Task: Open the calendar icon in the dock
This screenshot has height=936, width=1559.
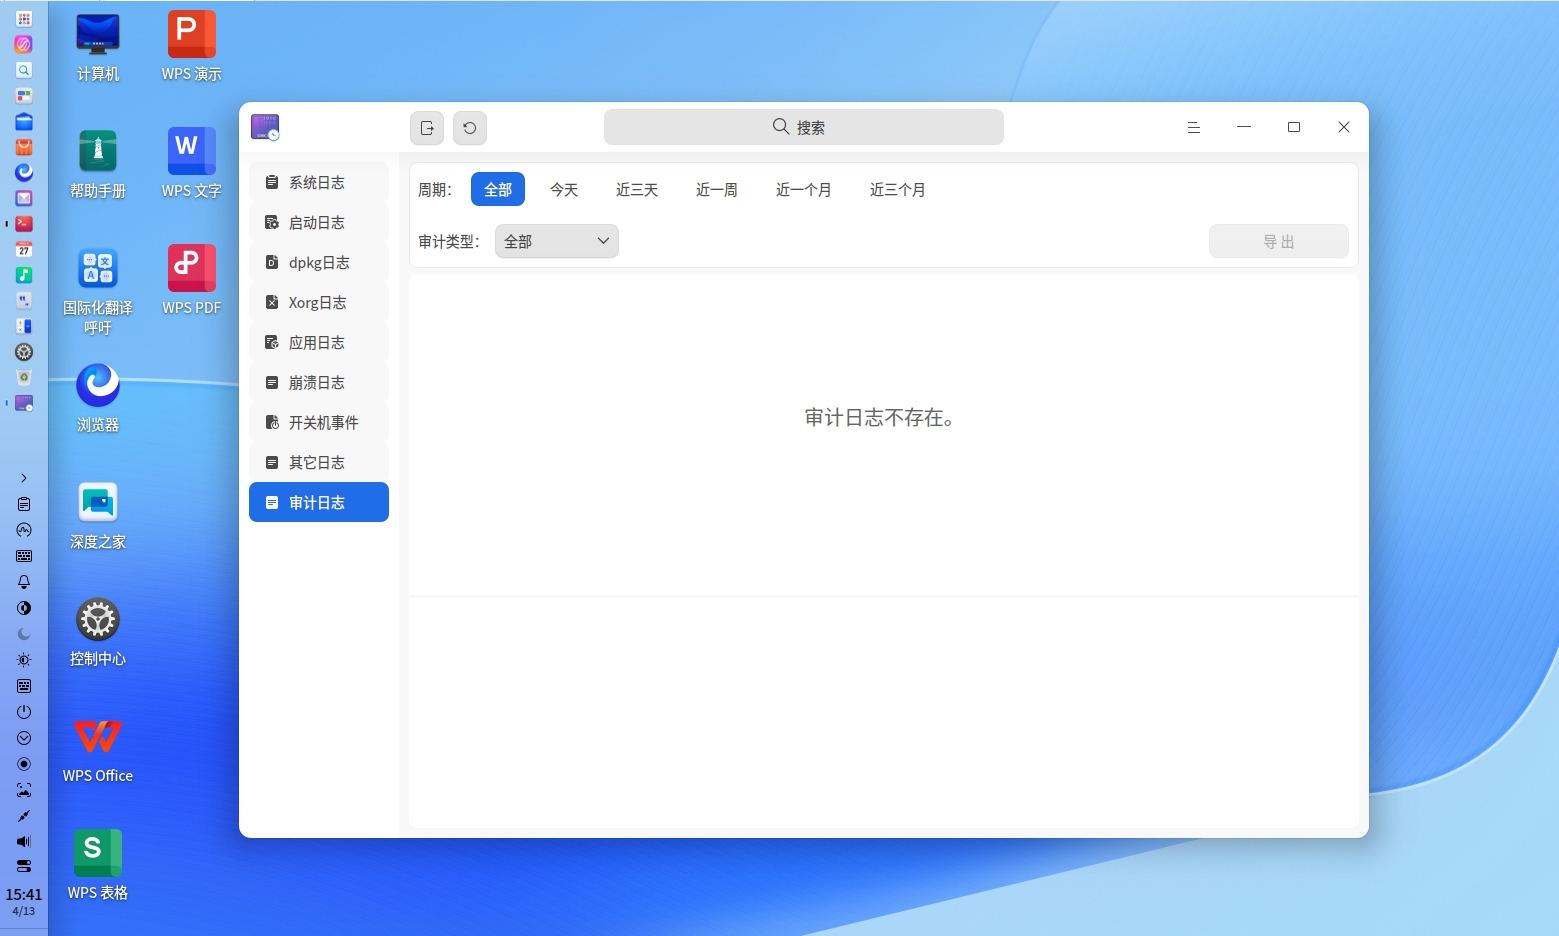Action: (x=24, y=249)
